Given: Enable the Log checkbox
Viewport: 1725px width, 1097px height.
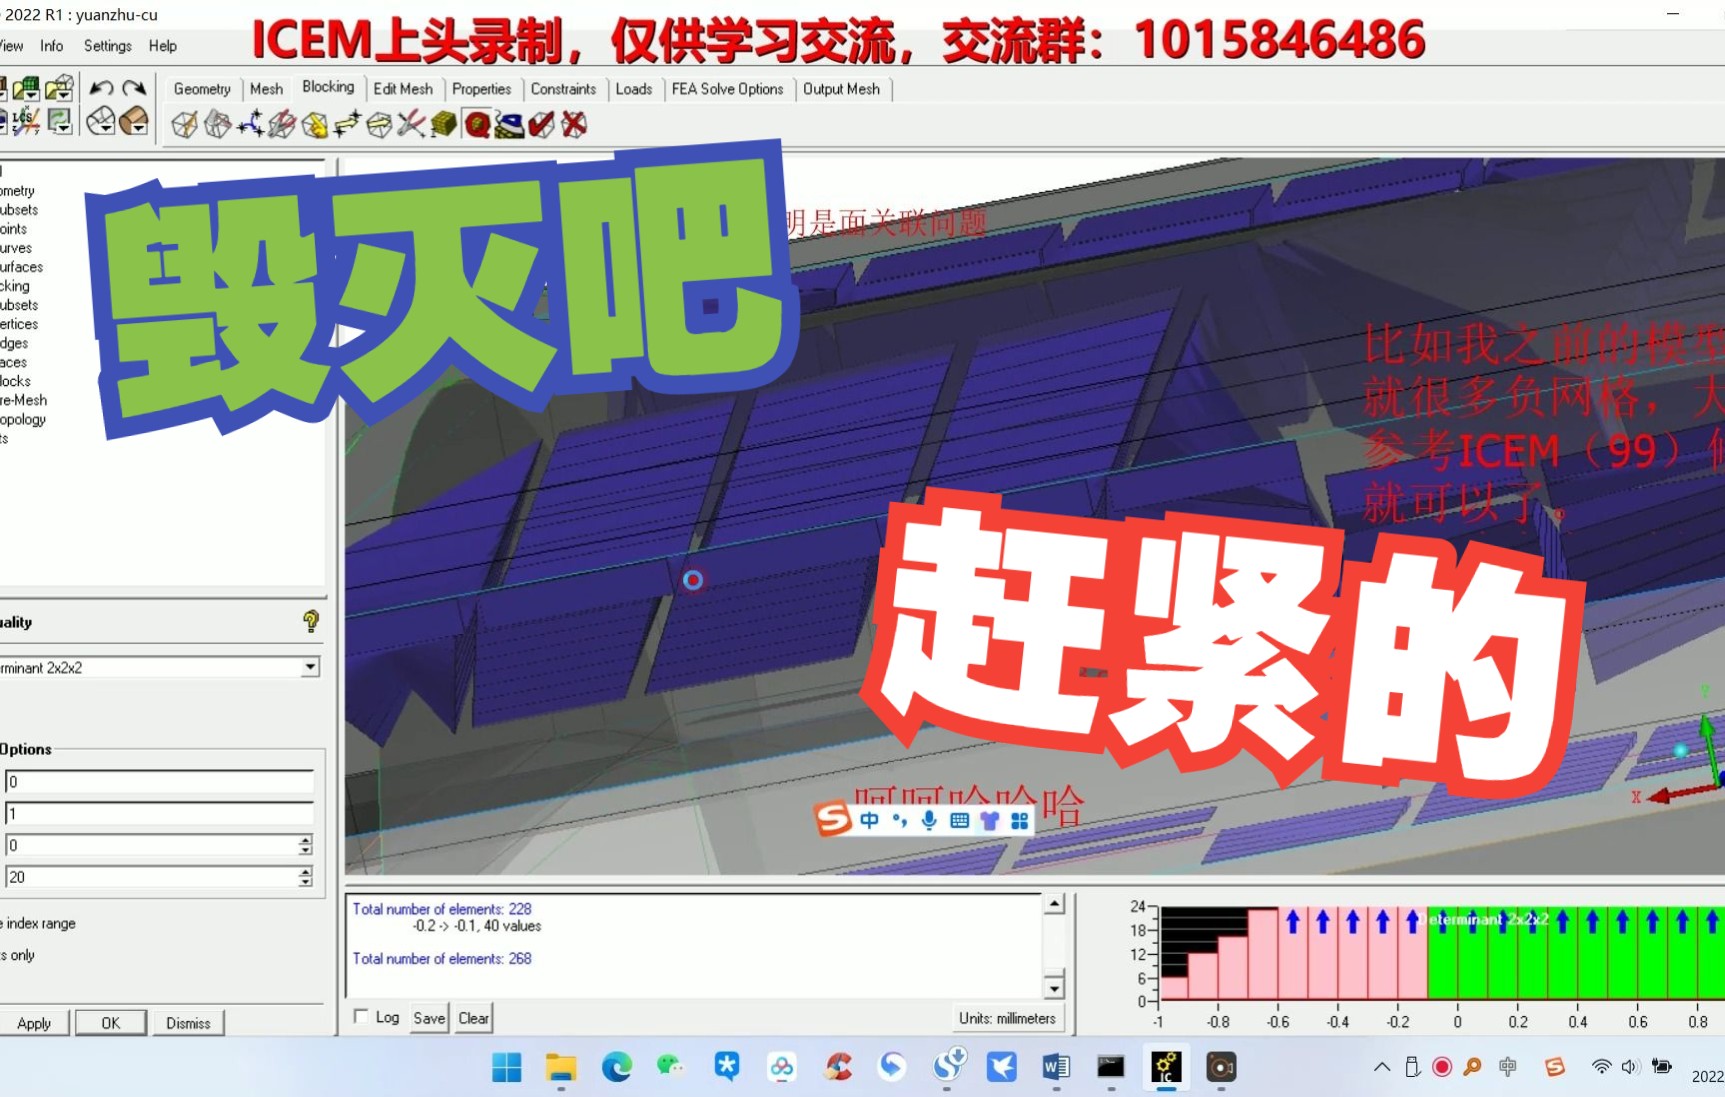Looking at the screenshot, I should [361, 1016].
